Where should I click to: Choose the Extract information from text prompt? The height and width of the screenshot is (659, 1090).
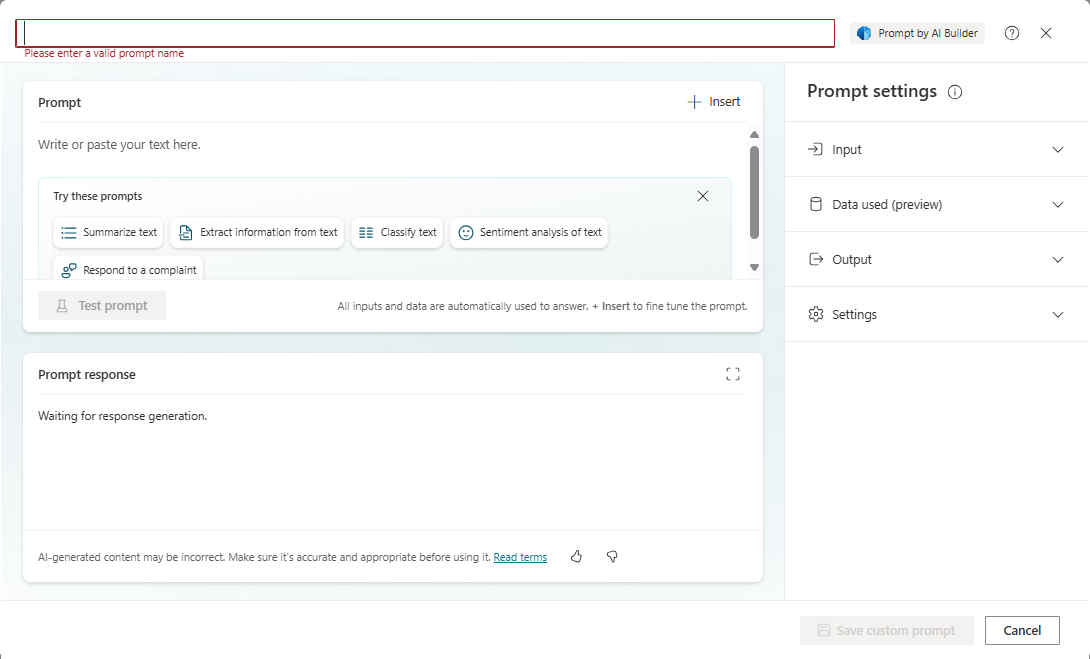258,232
